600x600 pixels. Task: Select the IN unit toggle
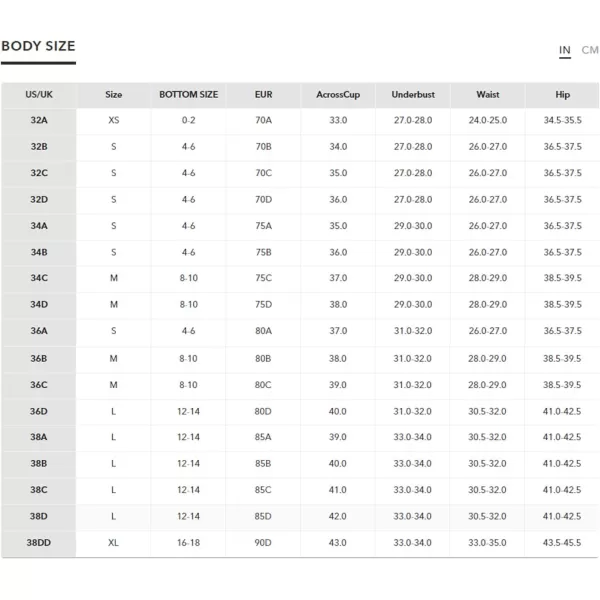click(x=565, y=50)
